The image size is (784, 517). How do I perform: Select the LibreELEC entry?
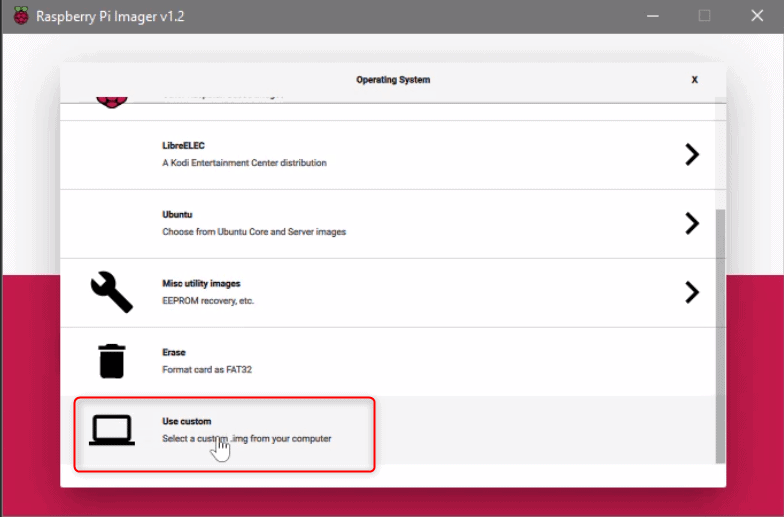(x=388, y=155)
